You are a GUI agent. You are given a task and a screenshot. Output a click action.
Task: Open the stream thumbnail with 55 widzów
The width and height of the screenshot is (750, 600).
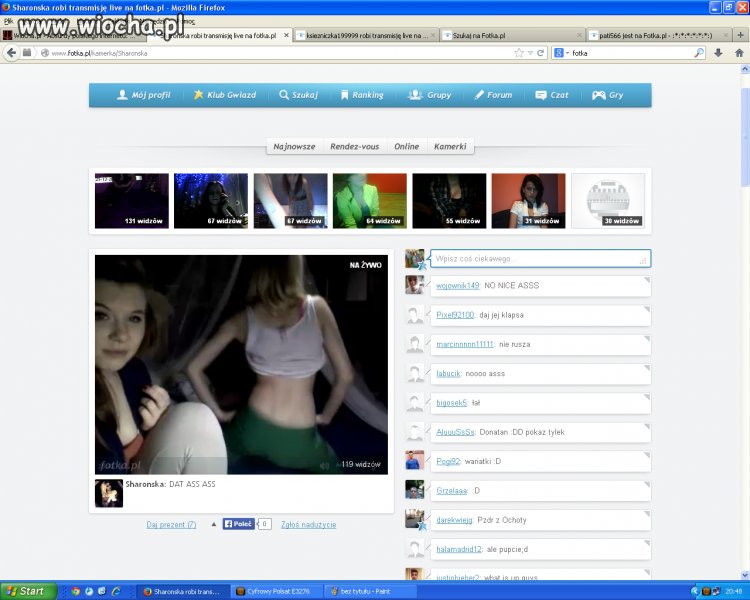click(x=449, y=200)
